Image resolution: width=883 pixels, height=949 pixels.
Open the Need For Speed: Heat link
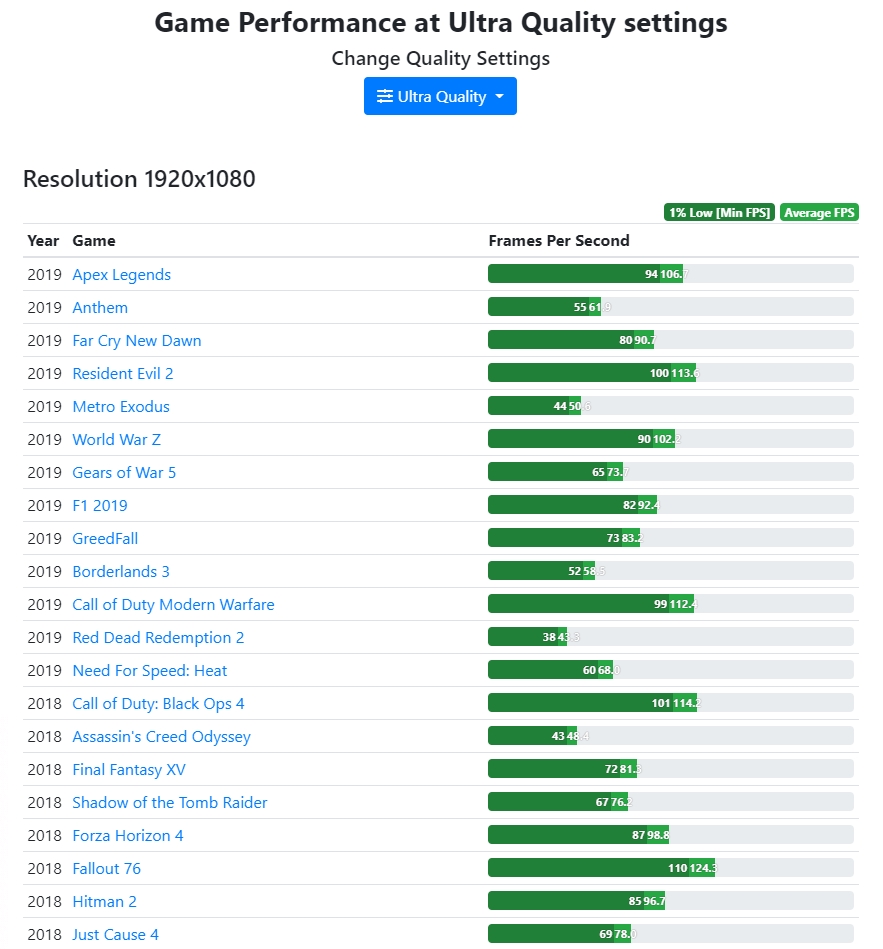pos(149,671)
